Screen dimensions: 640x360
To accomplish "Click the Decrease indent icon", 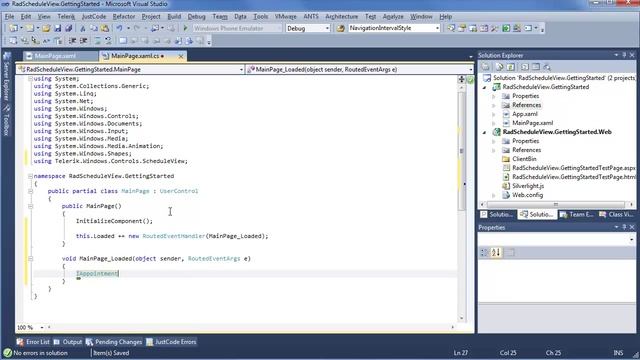I will [72, 40].
